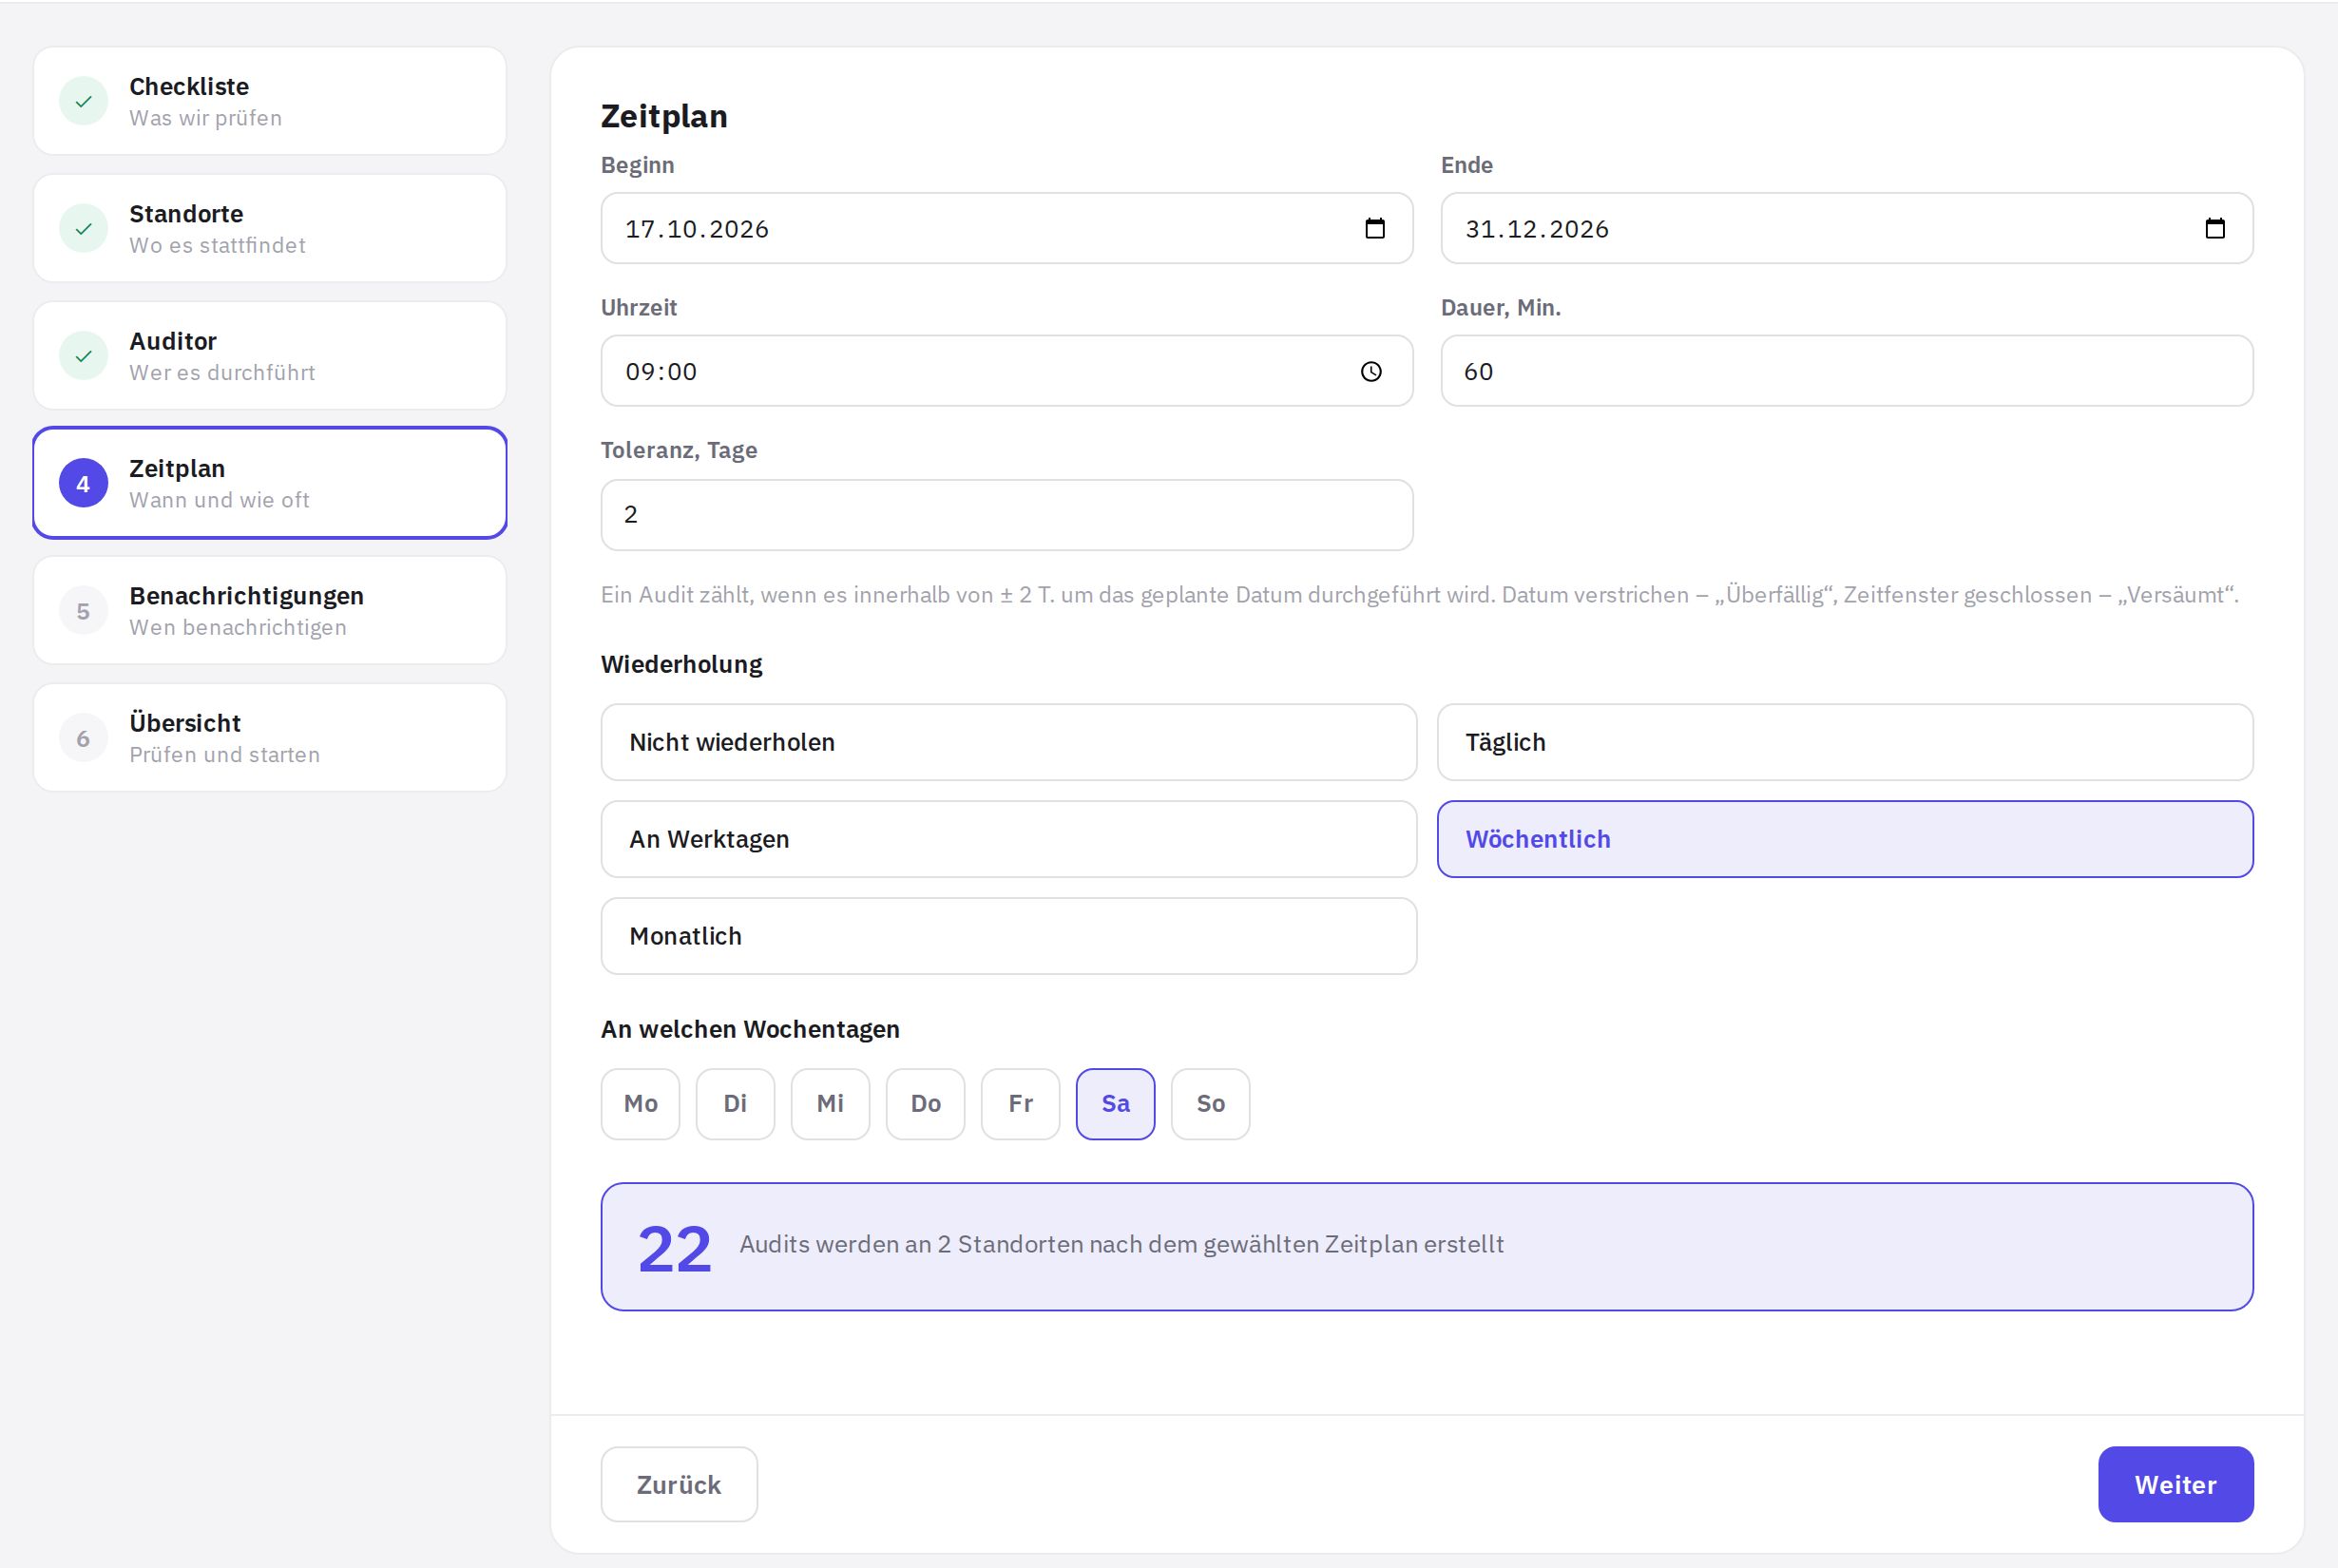Choose An Werktagen repetition

coord(1008,839)
